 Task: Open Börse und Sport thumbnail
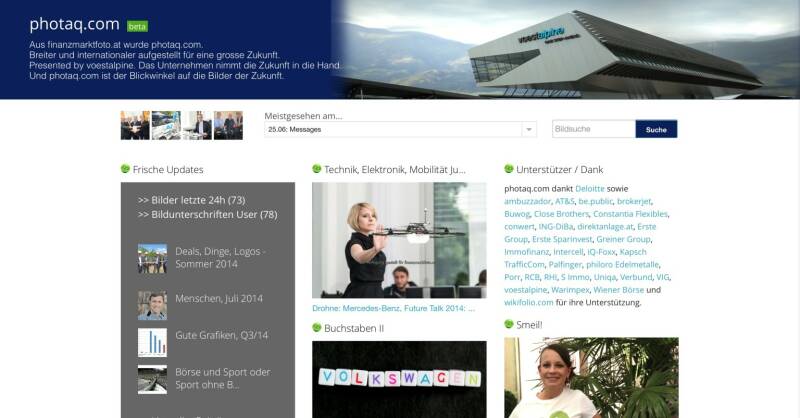[x=153, y=379]
